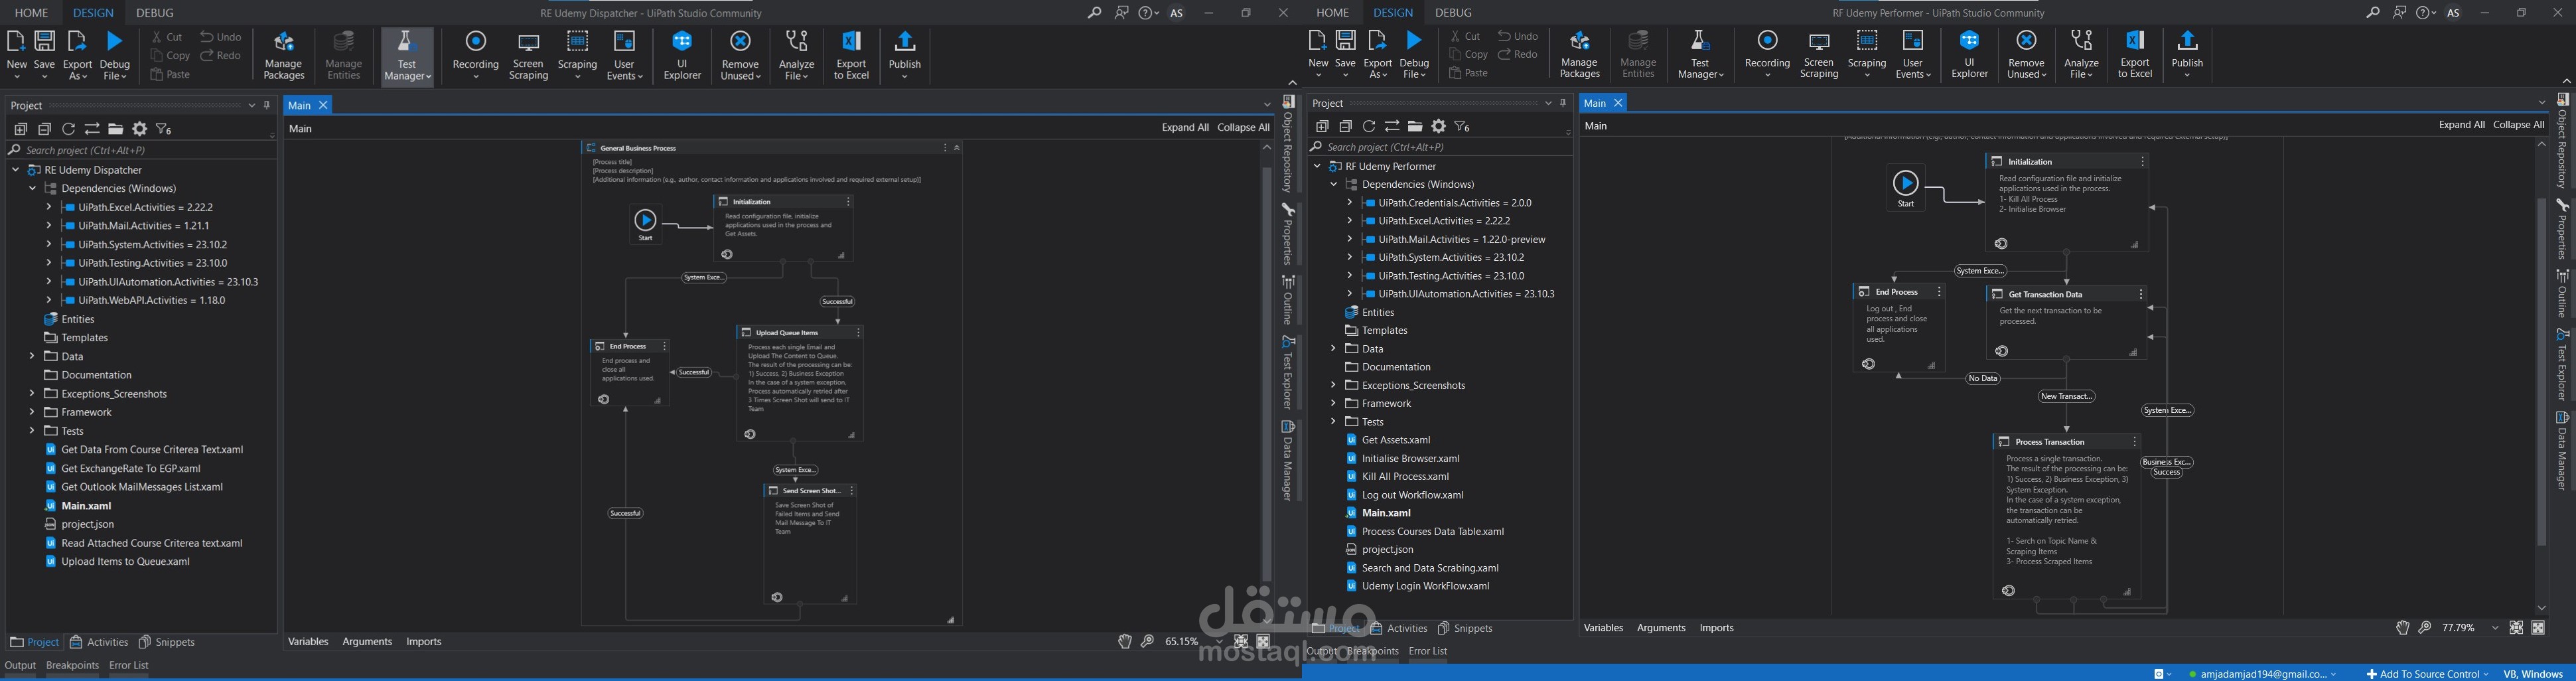2576x681 pixels.
Task: Click Copy in Performer window ribbon
Action: (x=1468, y=55)
